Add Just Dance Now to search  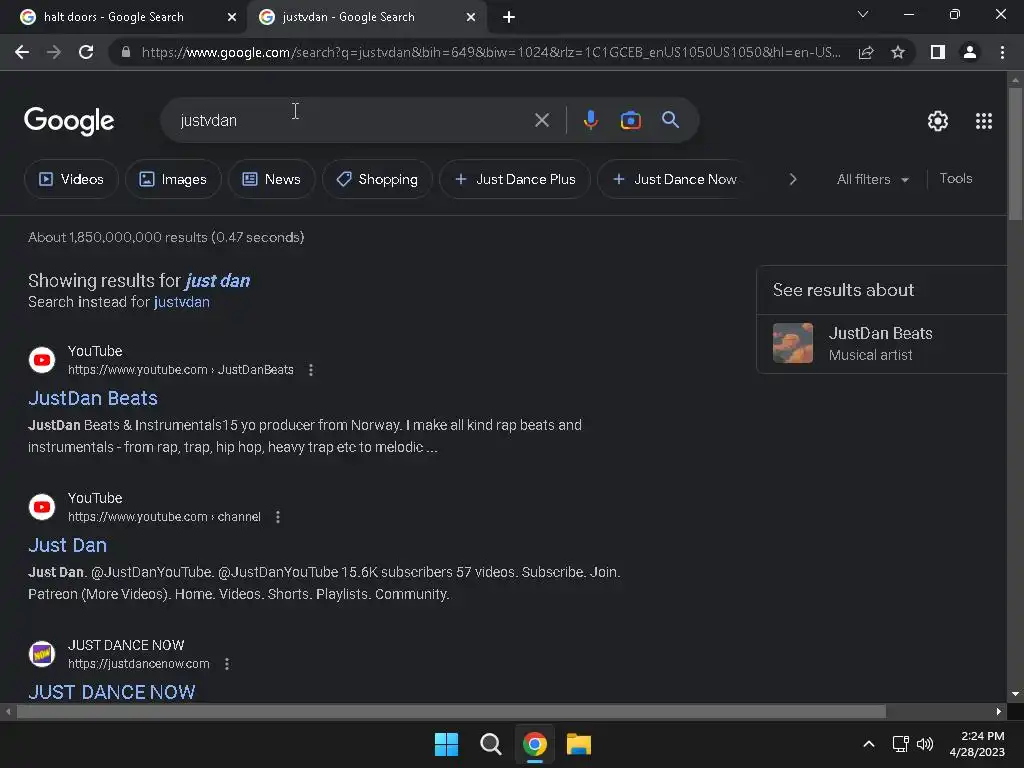tap(675, 179)
